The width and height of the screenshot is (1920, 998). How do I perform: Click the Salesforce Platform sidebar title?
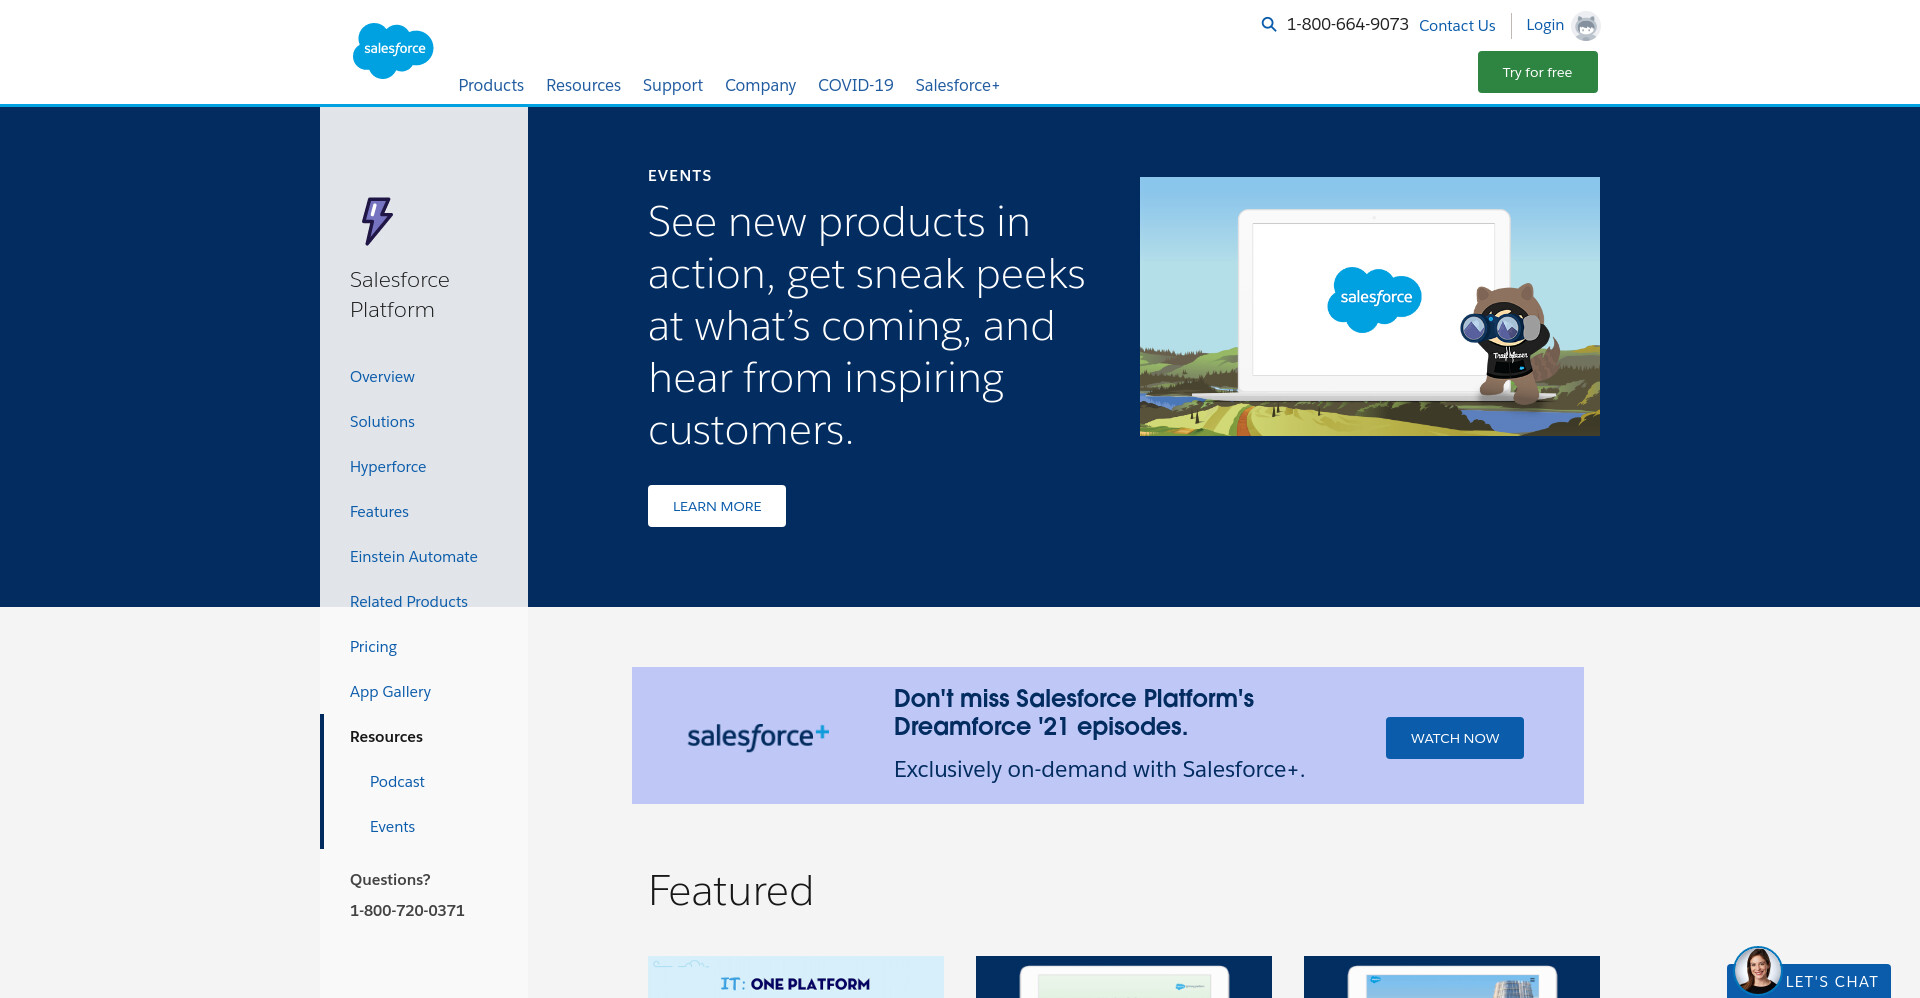coord(400,295)
